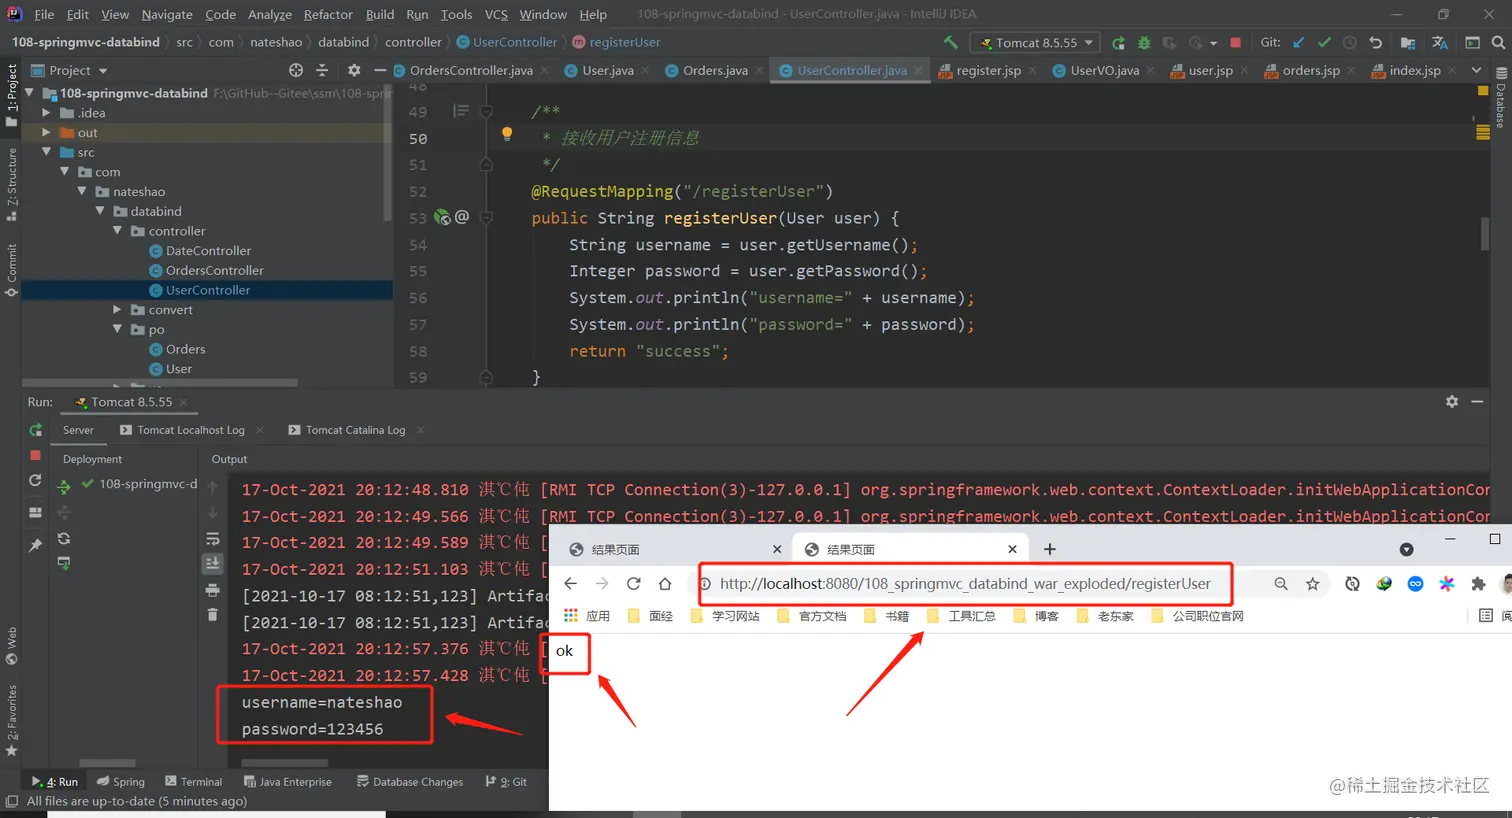1512x818 pixels.
Task: Open the Spring tool window
Action: point(121,782)
